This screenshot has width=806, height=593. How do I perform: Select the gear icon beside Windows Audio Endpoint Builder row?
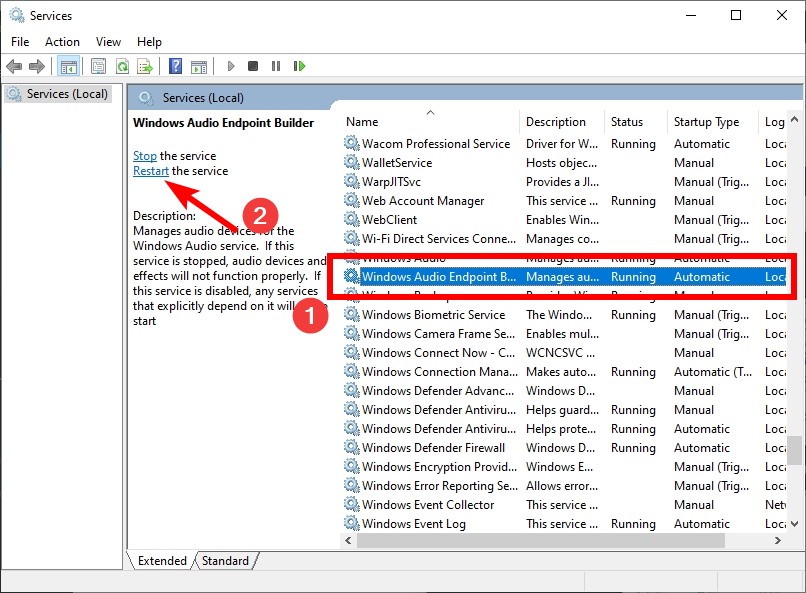(352, 276)
